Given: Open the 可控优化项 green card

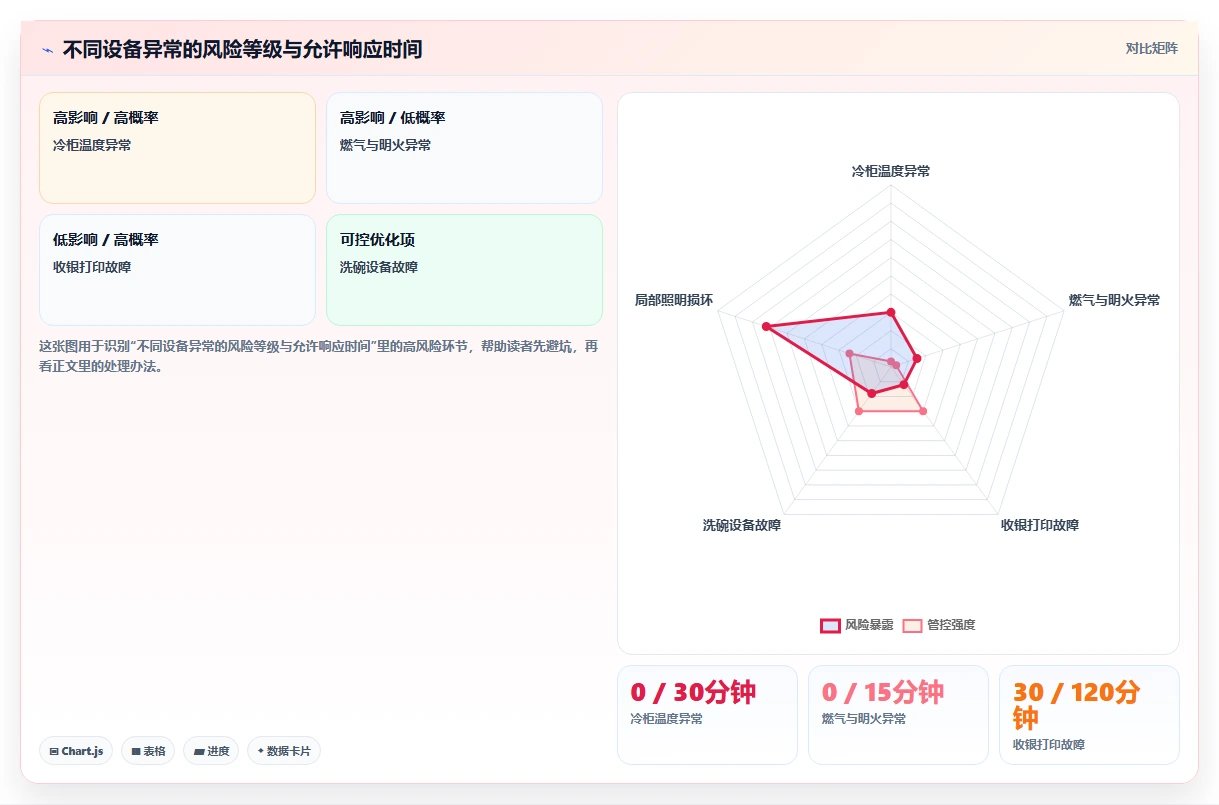Looking at the screenshot, I should click(x=464, y=270).
